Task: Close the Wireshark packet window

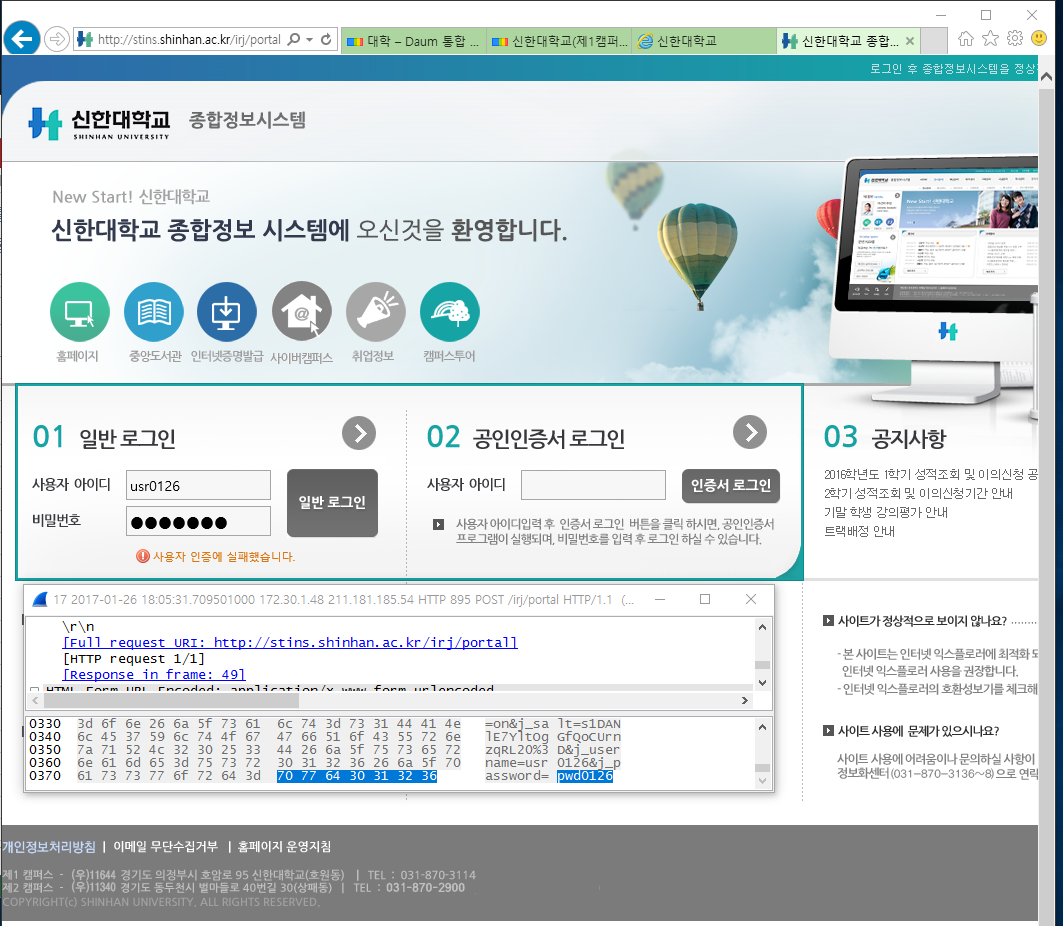Action: [x=750, y=599]
